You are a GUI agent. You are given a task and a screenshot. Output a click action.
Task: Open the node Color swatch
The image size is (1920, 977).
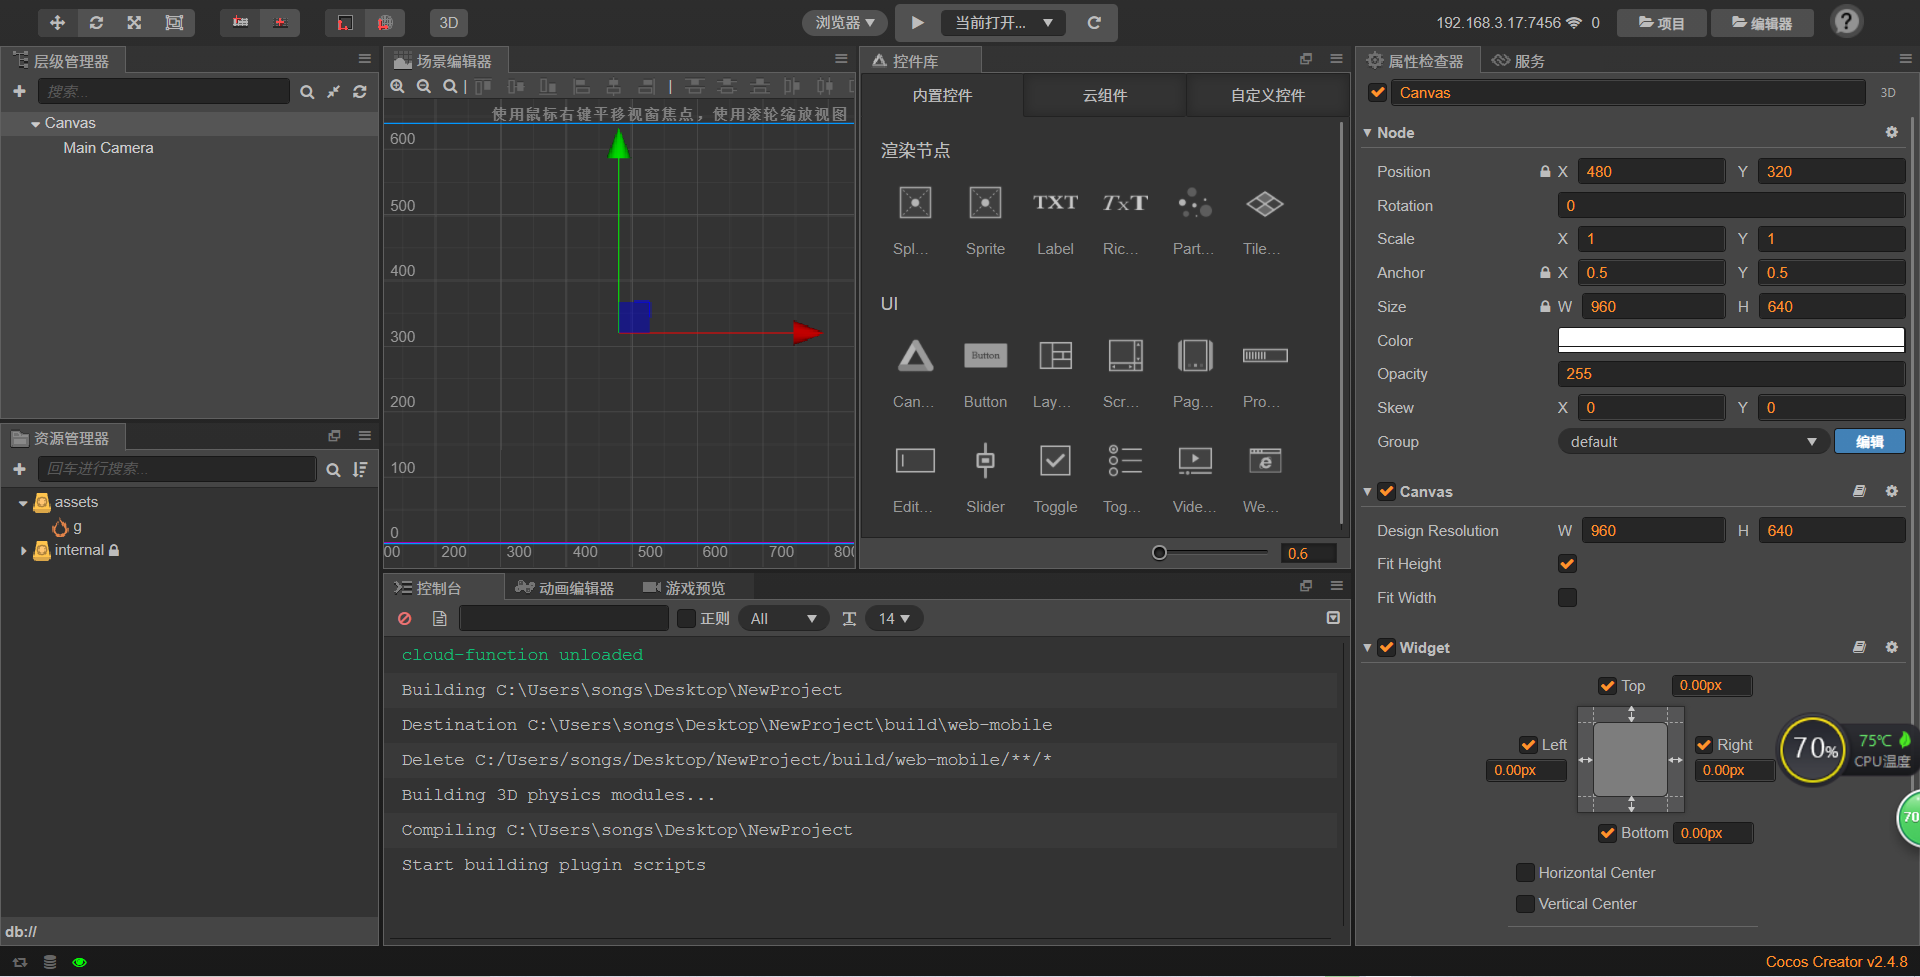pyautogui.click(x=1730, y=341)
